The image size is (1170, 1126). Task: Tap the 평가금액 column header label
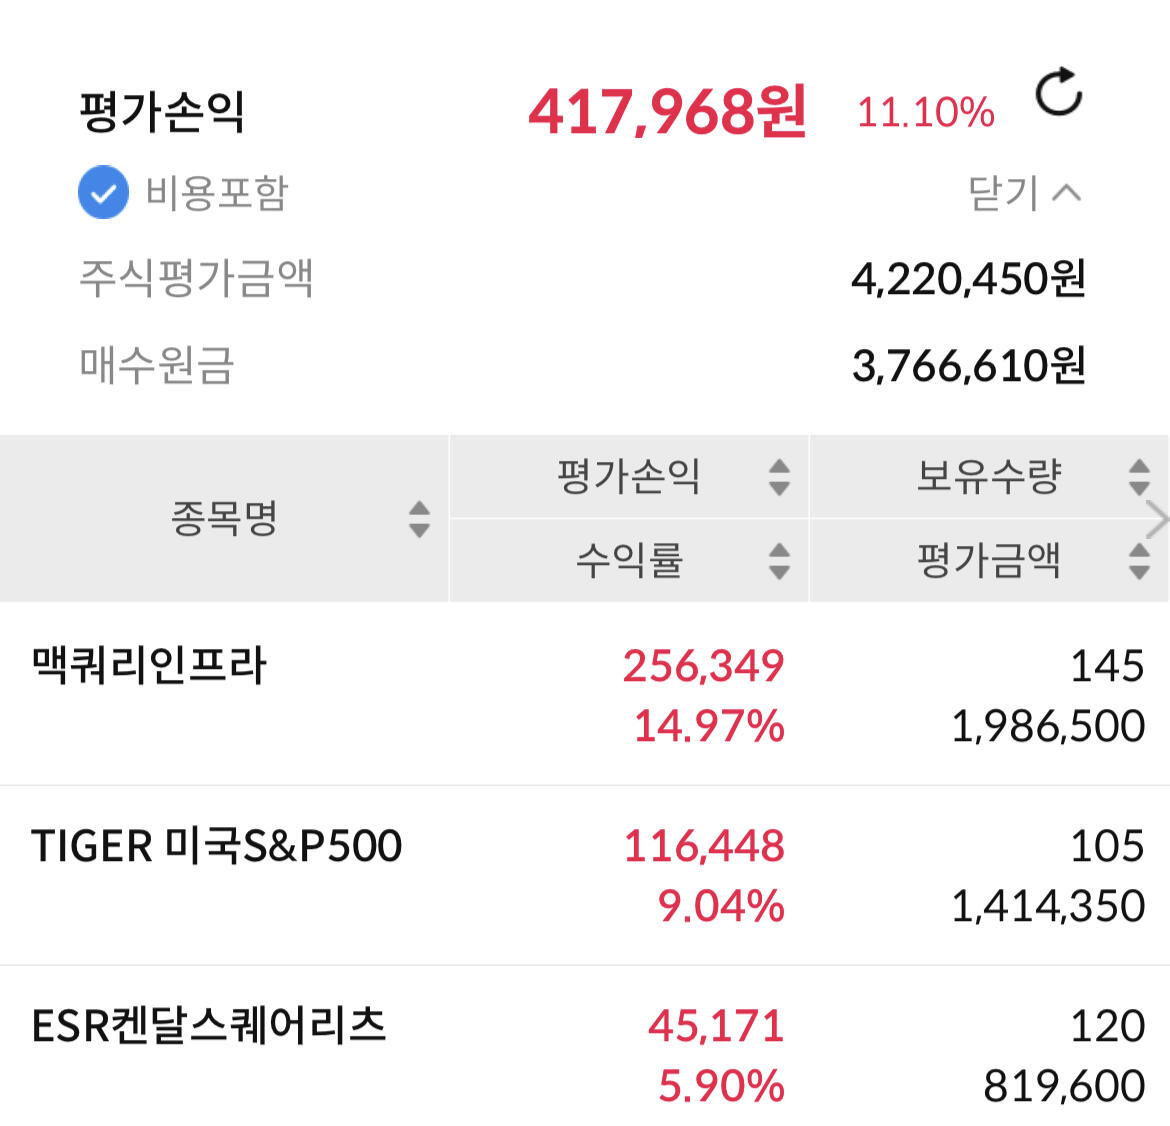[988, 561]
